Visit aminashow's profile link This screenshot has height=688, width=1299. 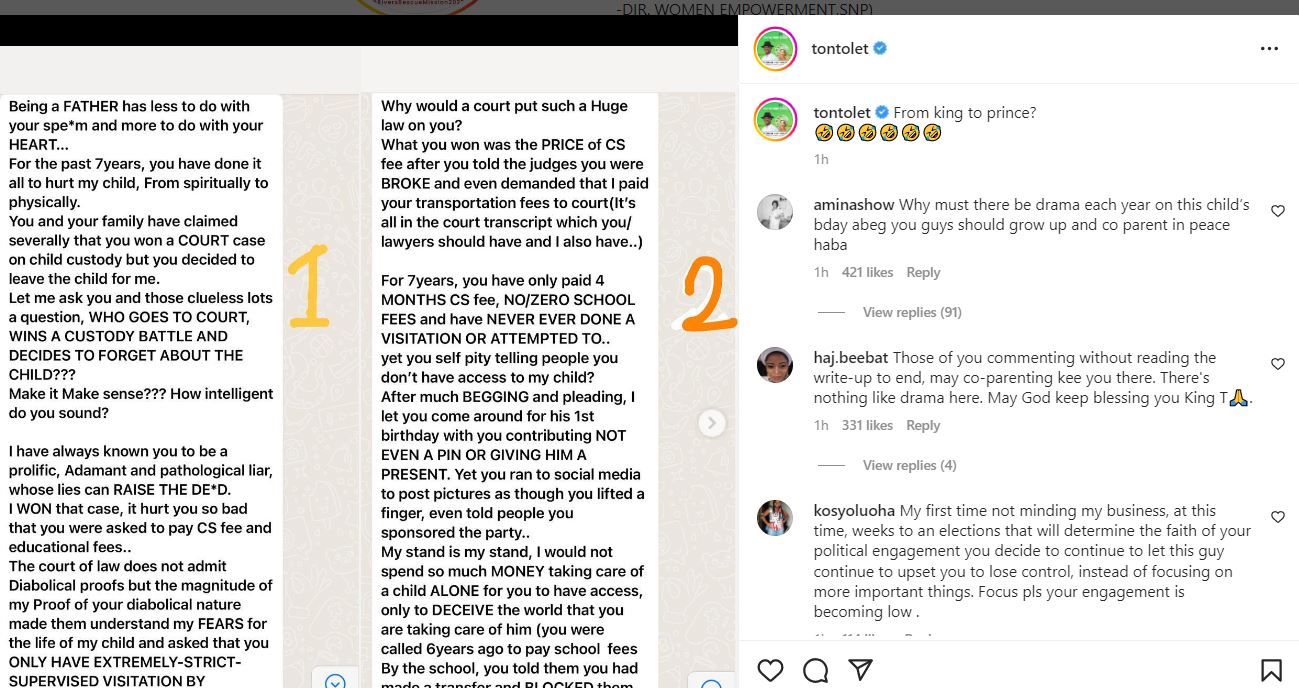tap(854, 205)
